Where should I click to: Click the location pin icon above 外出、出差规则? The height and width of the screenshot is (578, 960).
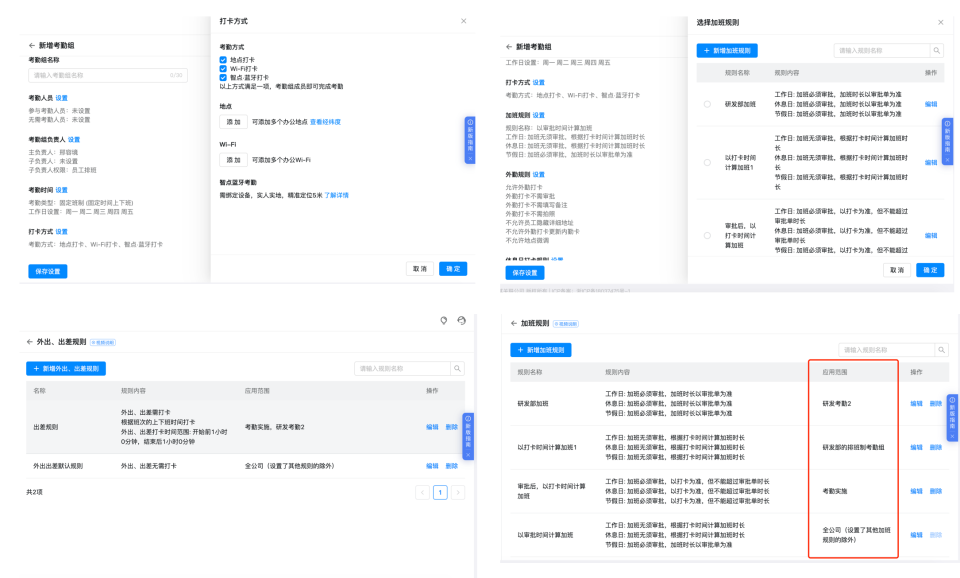[444, 320]
